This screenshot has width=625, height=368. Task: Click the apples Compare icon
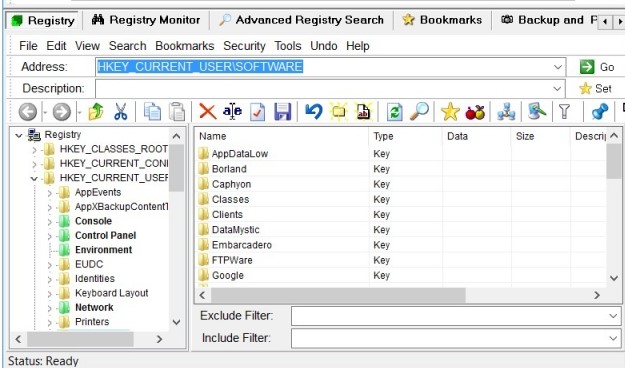[x=475, y=112]
